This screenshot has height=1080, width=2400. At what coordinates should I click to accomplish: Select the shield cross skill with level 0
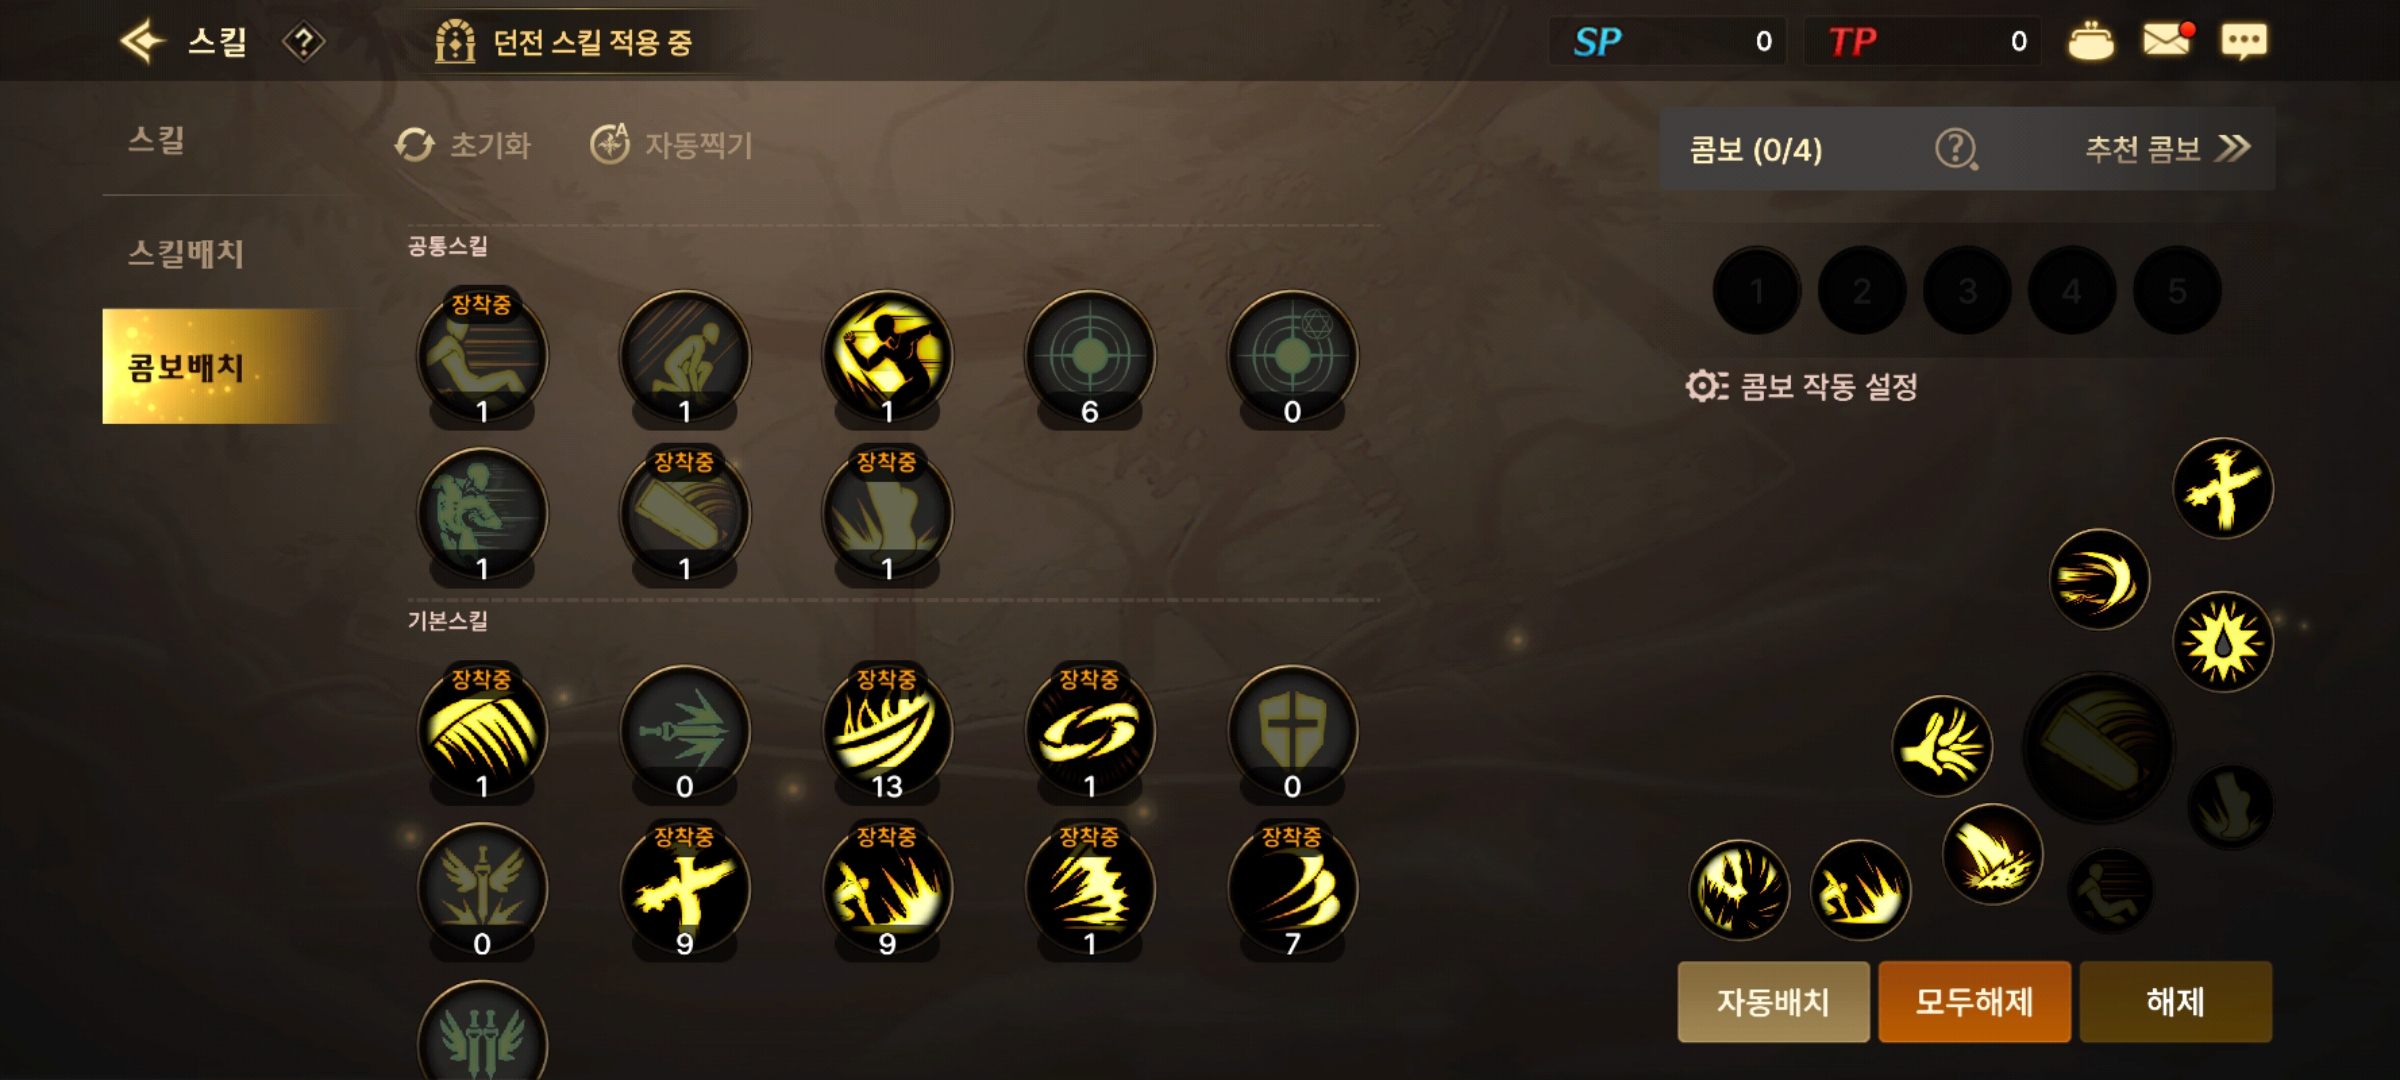(x=1292, y=732)
